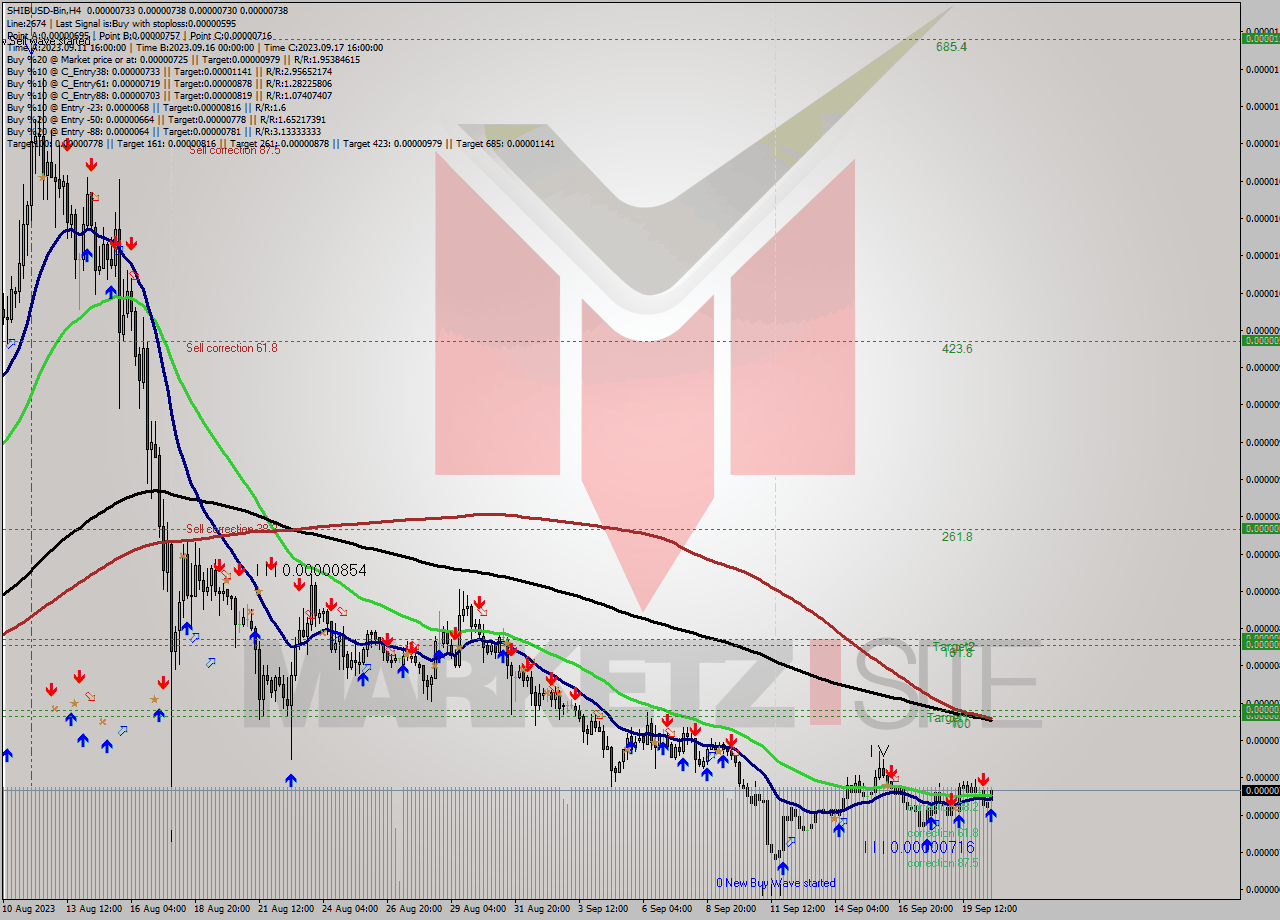Click the current price tag on the price axis
Viewport: 1280px width, 920px height.
point(1260,790)
